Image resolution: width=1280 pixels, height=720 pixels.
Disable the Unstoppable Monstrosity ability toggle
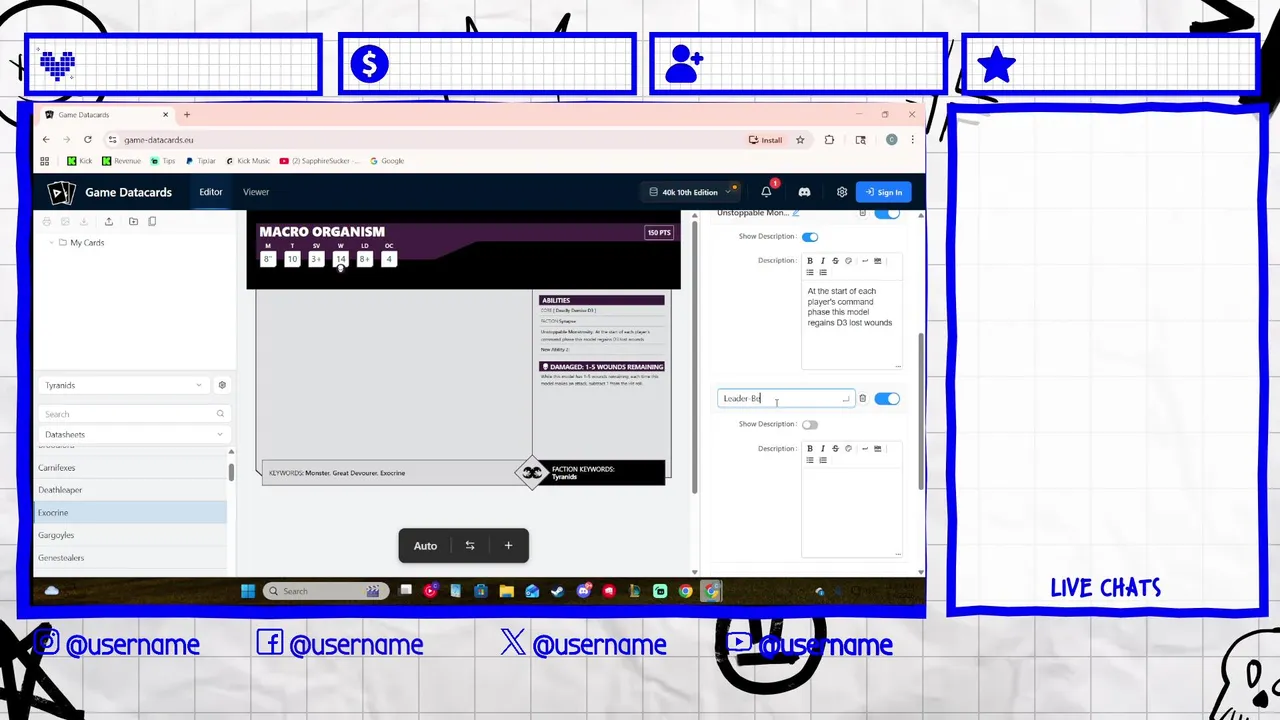(887, 213)
